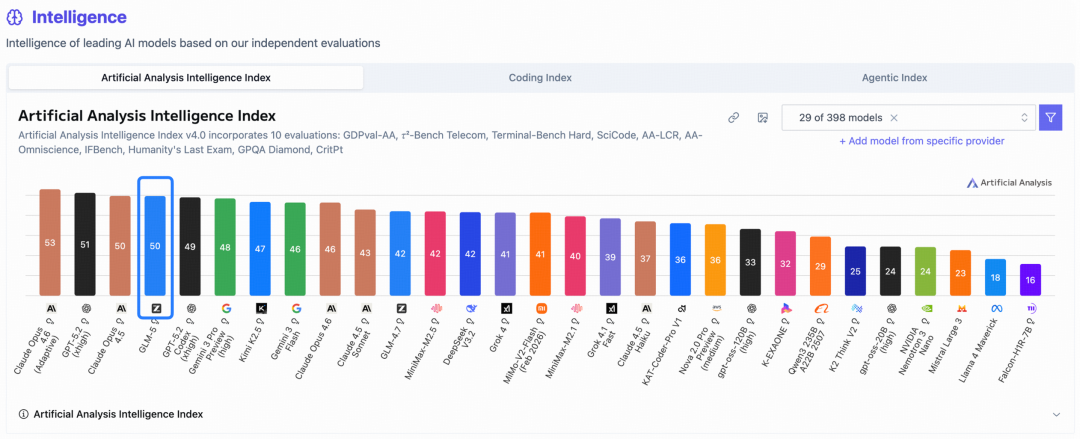Click the Artificial Analysis logo watermark
This screenshot has width=1080, height=439.
[x=1009, y=183]
